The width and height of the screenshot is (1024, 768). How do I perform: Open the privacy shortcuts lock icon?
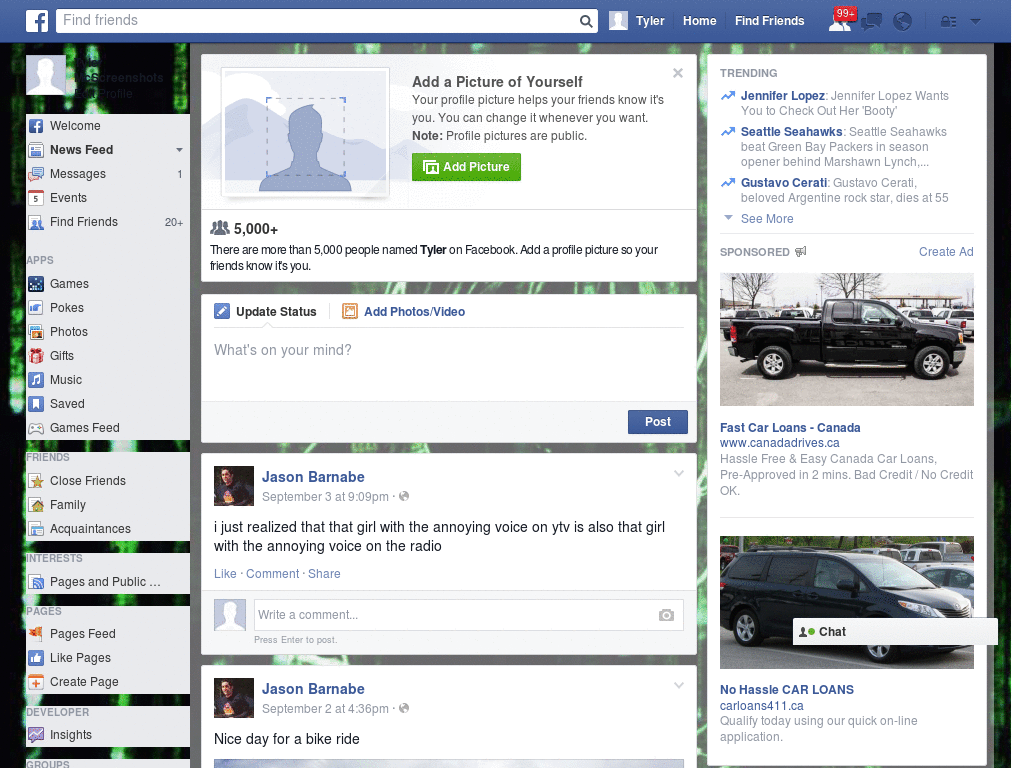click(x=948, y=22)
